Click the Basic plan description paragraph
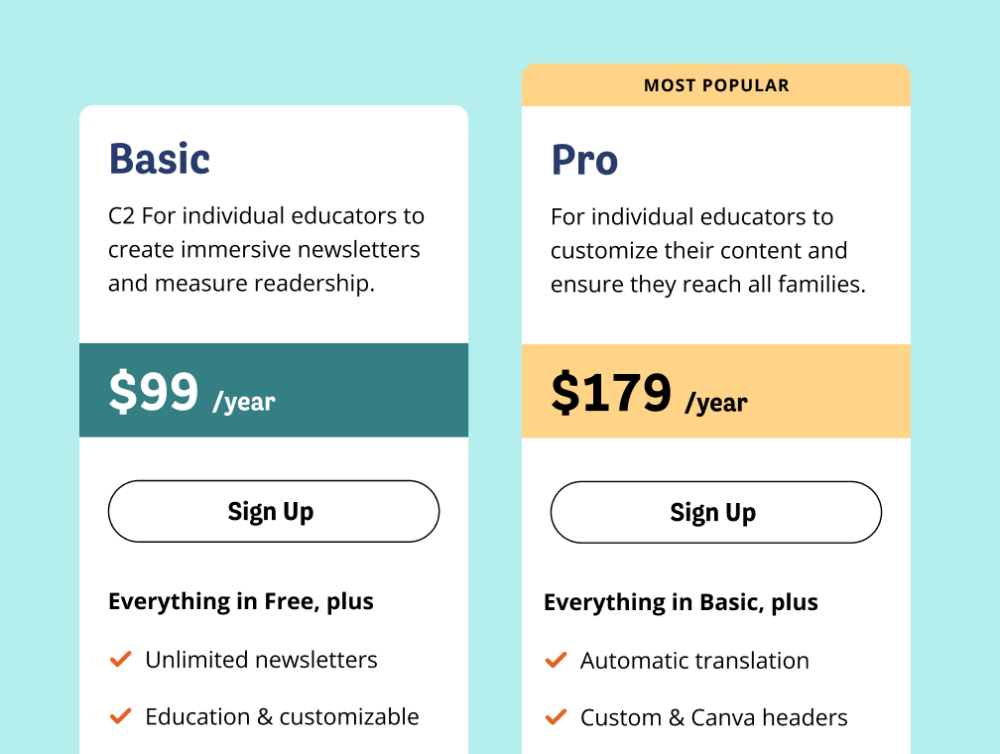The width and height of the screenshot is (1000, 754). [266, 249]
